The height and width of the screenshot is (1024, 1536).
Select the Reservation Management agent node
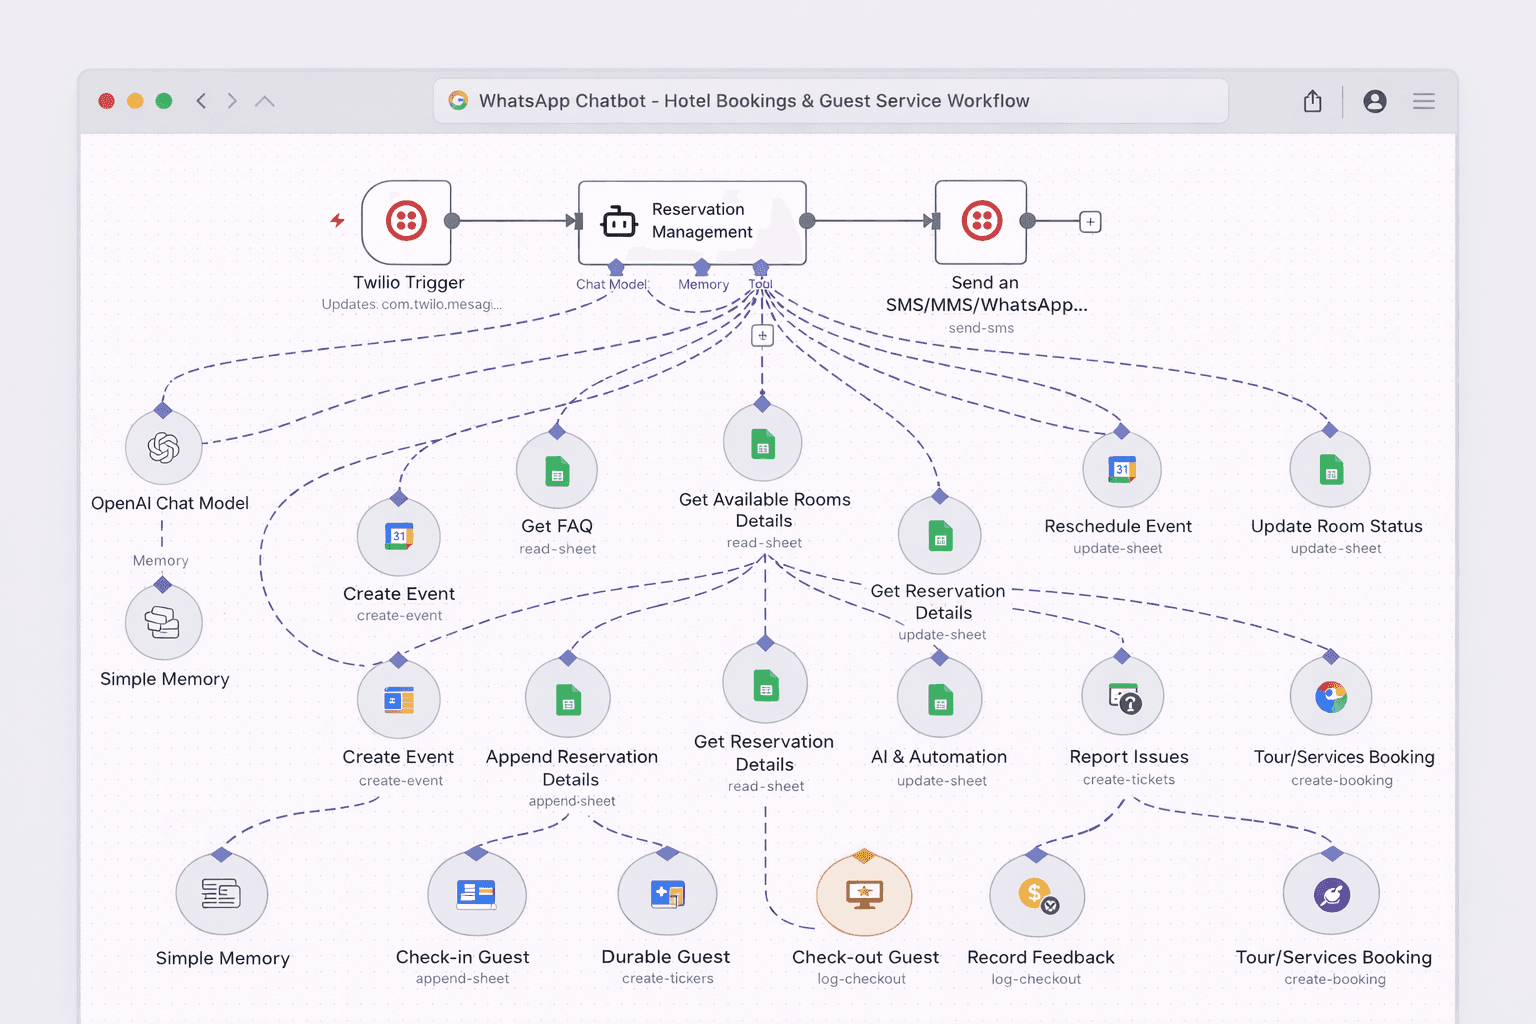point(692,222)
